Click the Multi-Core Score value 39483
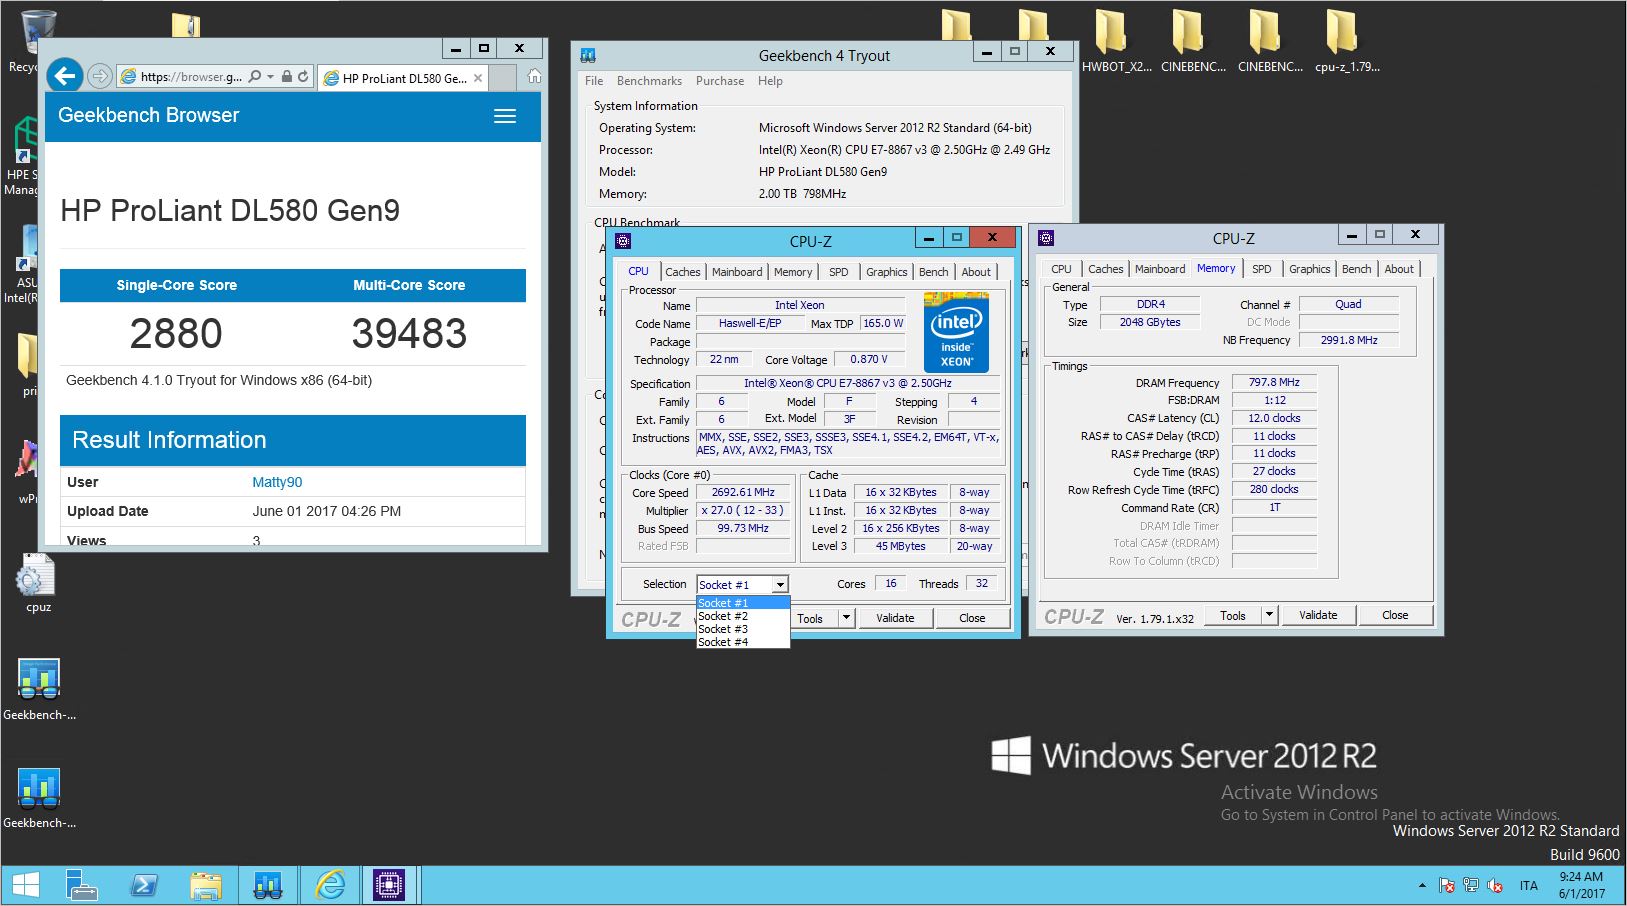1627x906 pixels. tap(409, 334)
